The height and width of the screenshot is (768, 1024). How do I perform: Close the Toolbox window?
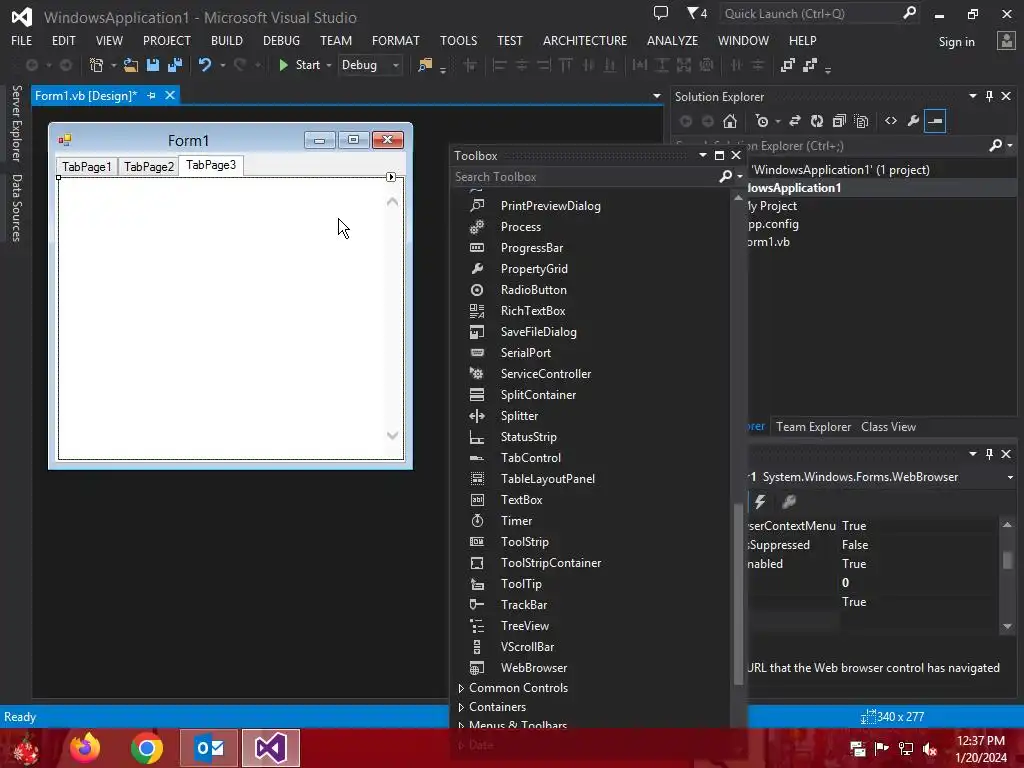click(x=736, y=155)
